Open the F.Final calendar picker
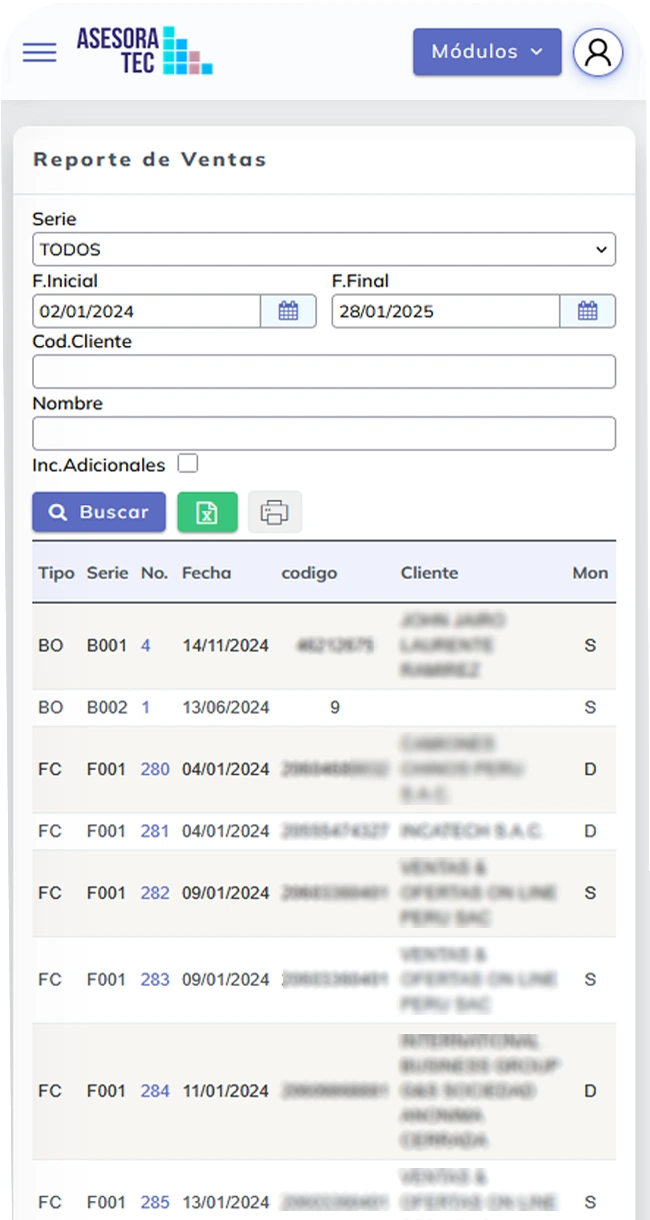 tap(587, 311)
